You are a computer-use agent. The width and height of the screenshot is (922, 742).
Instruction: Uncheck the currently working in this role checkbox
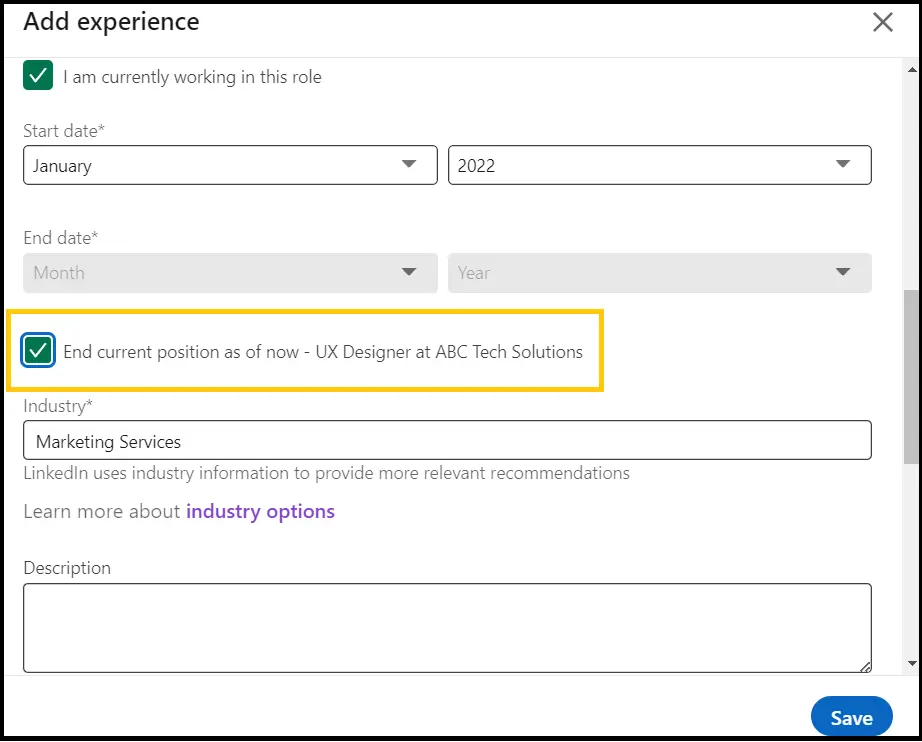pyautogui.click(x=38, y=77)
